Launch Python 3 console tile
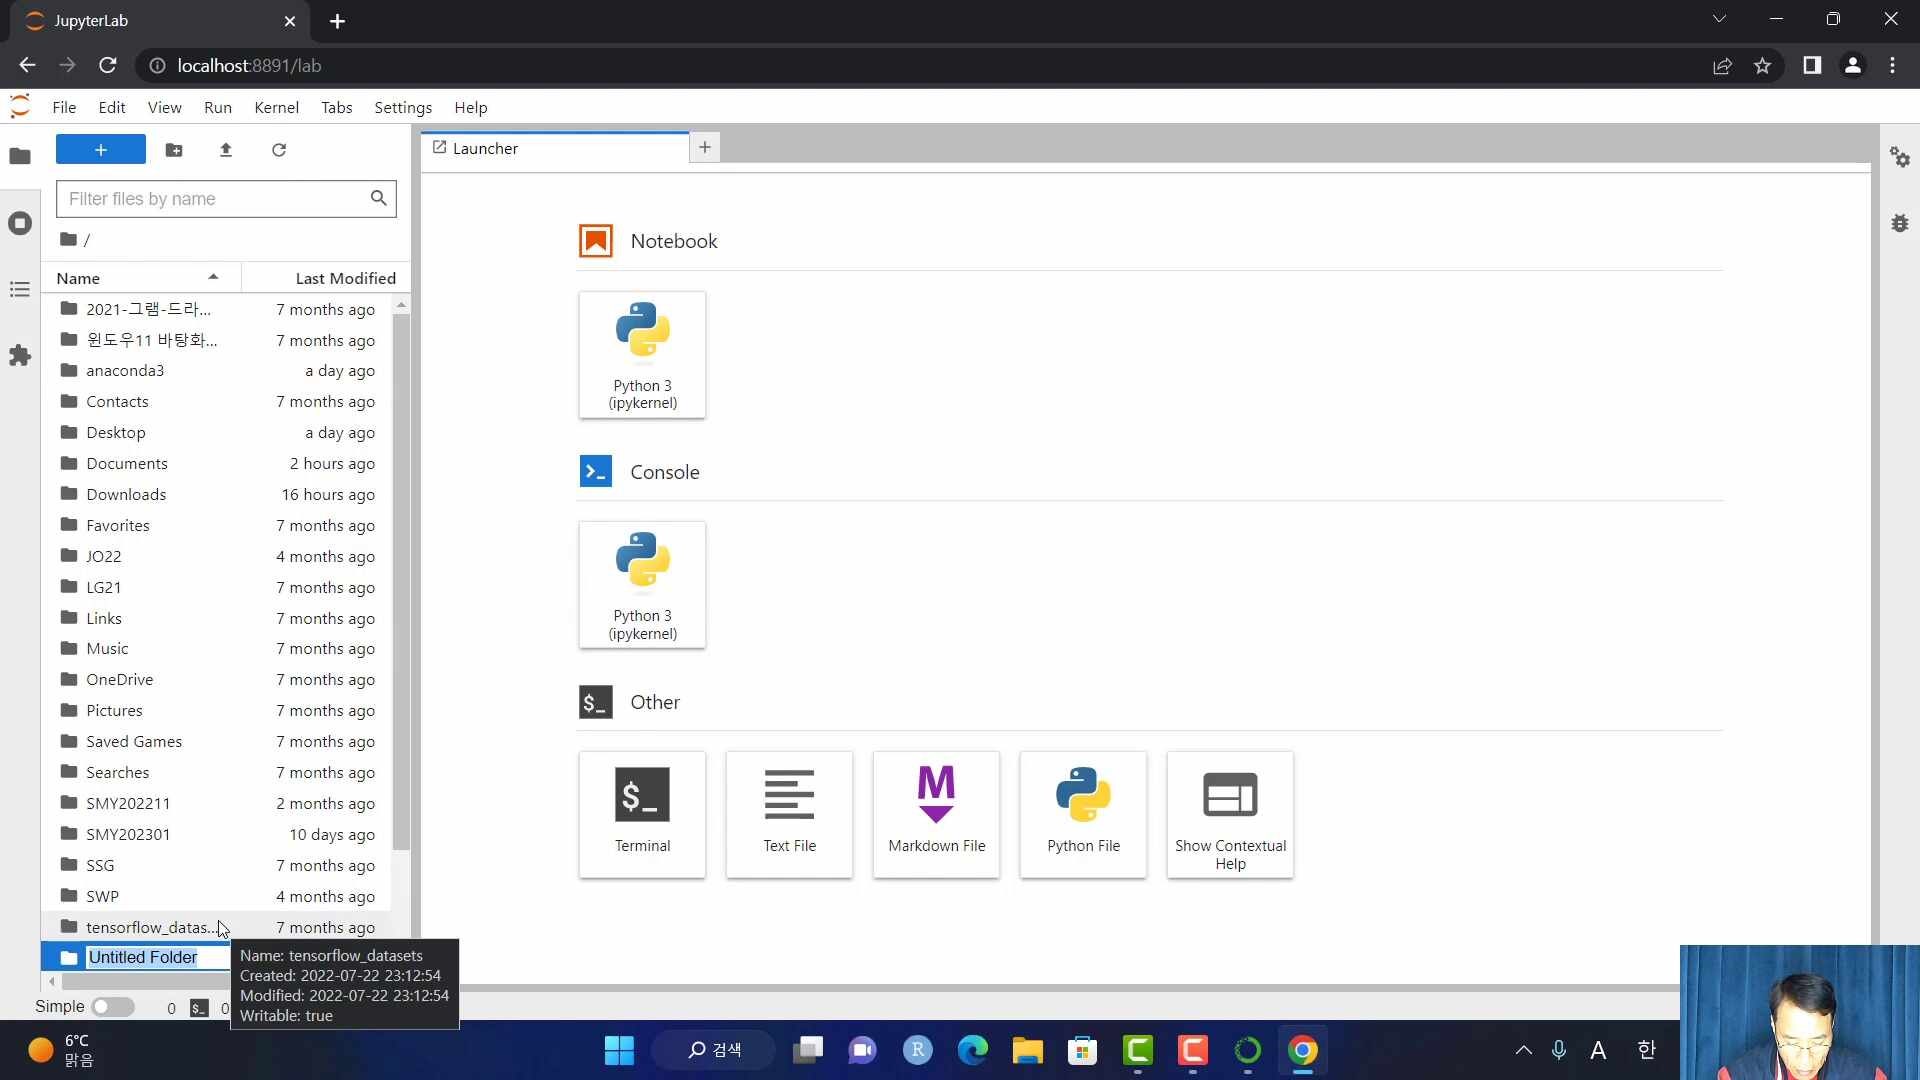Image resolution: width=1920 pixels, height=1080 pixels. (642, 585)
